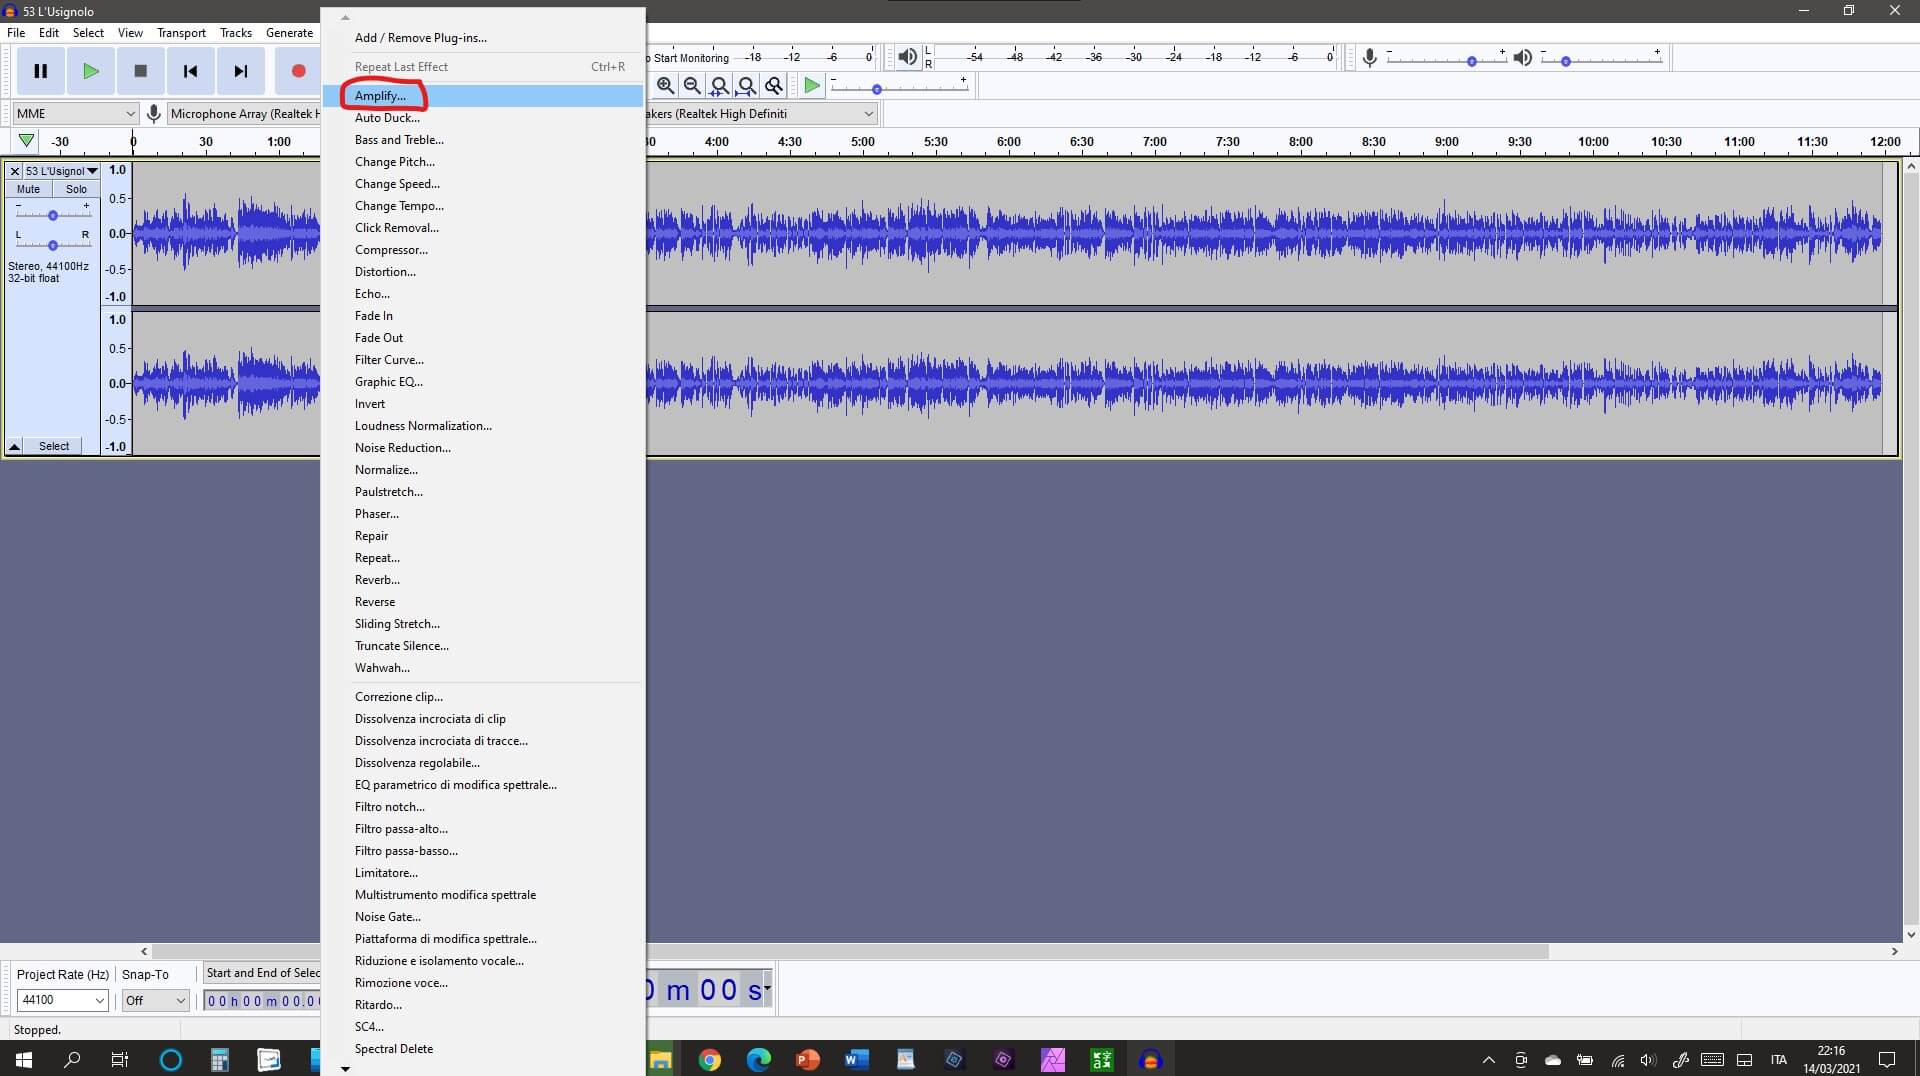
Task: Choose Noise Reduction... effect
Action: [402, 448]
